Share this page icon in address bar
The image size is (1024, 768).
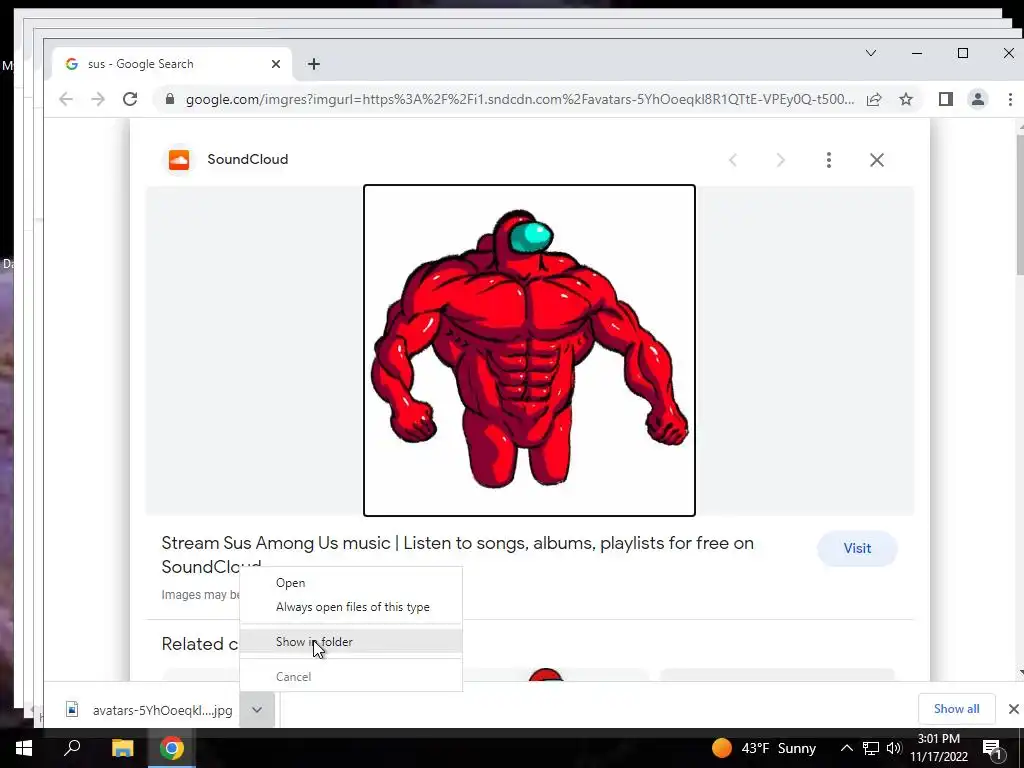pyautogui.click(x=874, y=99)
